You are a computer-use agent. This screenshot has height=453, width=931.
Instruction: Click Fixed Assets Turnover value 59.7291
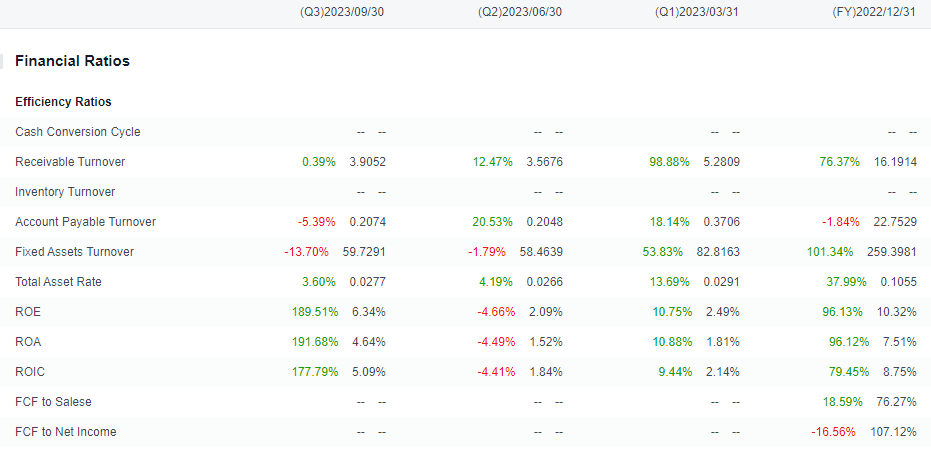364,252
